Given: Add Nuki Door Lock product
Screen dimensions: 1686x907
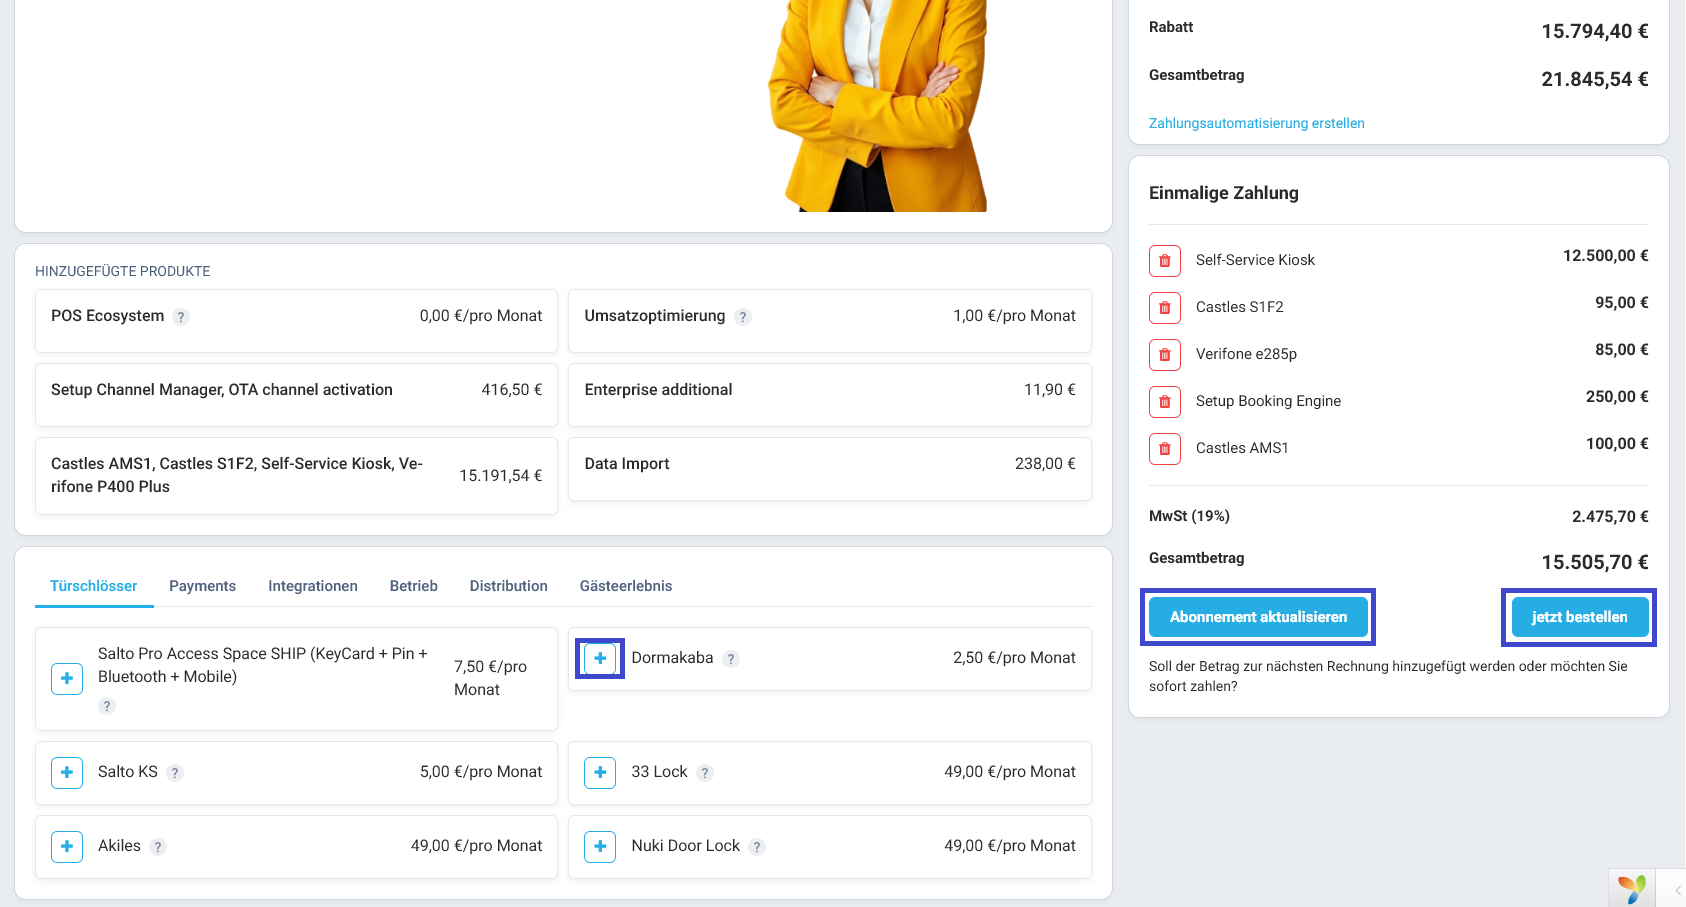Looking at the screenshot, I should [600, 846].
